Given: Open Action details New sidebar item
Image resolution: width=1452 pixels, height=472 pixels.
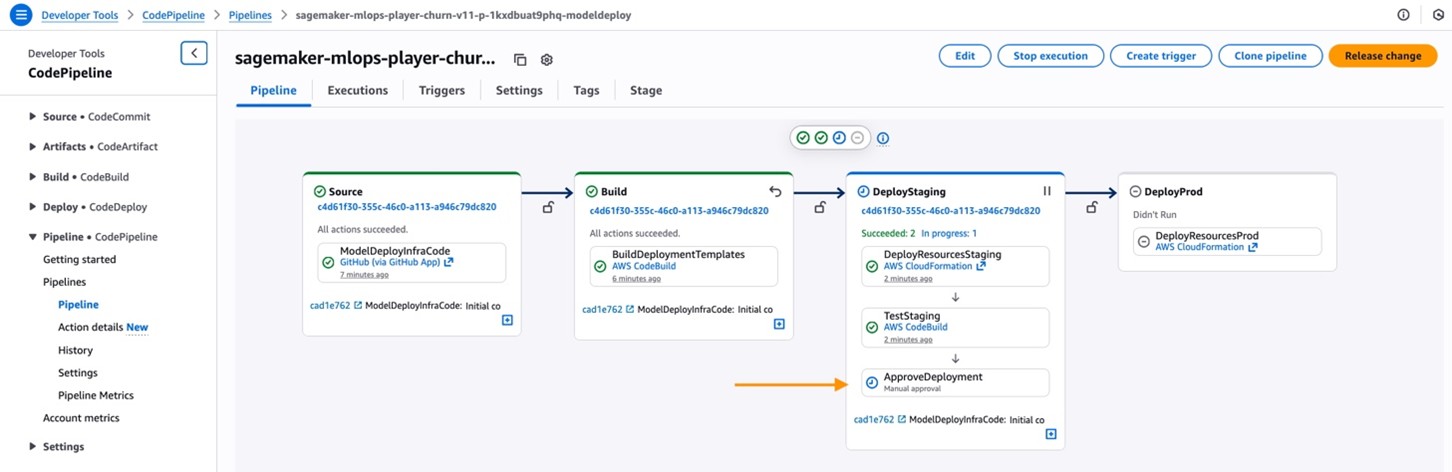Looking at the screenshot, I should click(x=103, y=327).
